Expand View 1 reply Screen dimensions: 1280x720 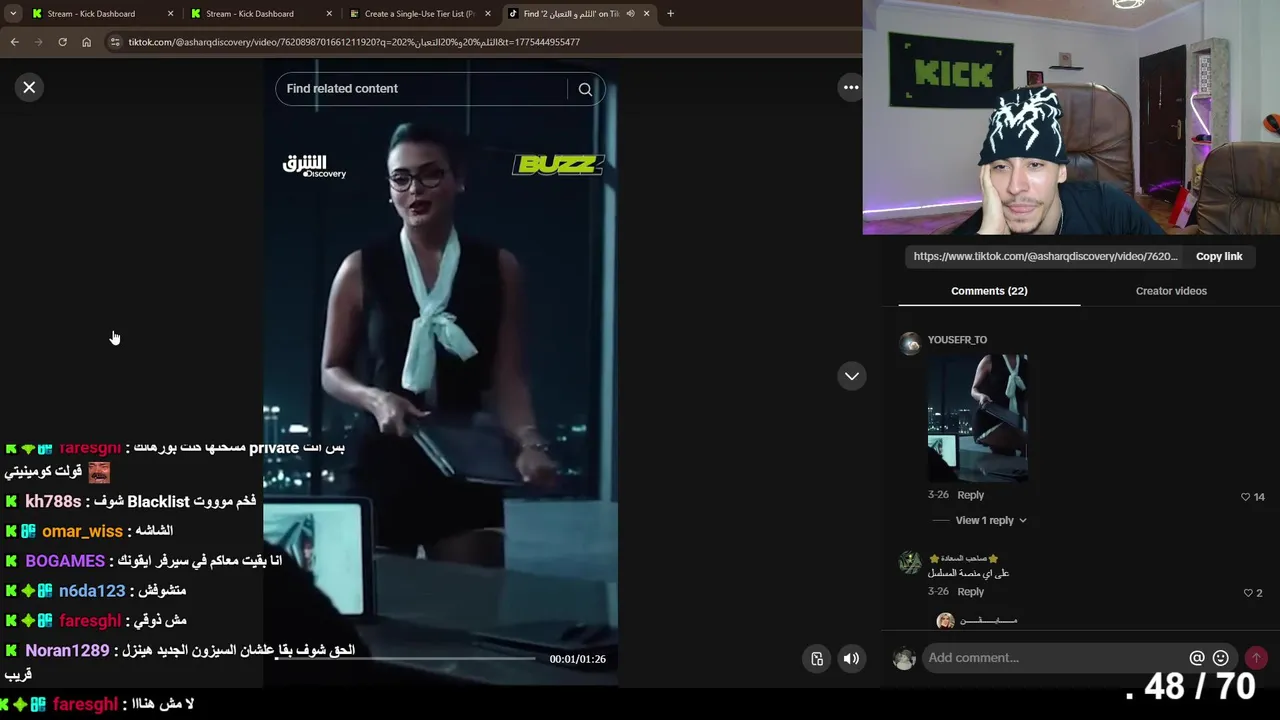(990, 520)
